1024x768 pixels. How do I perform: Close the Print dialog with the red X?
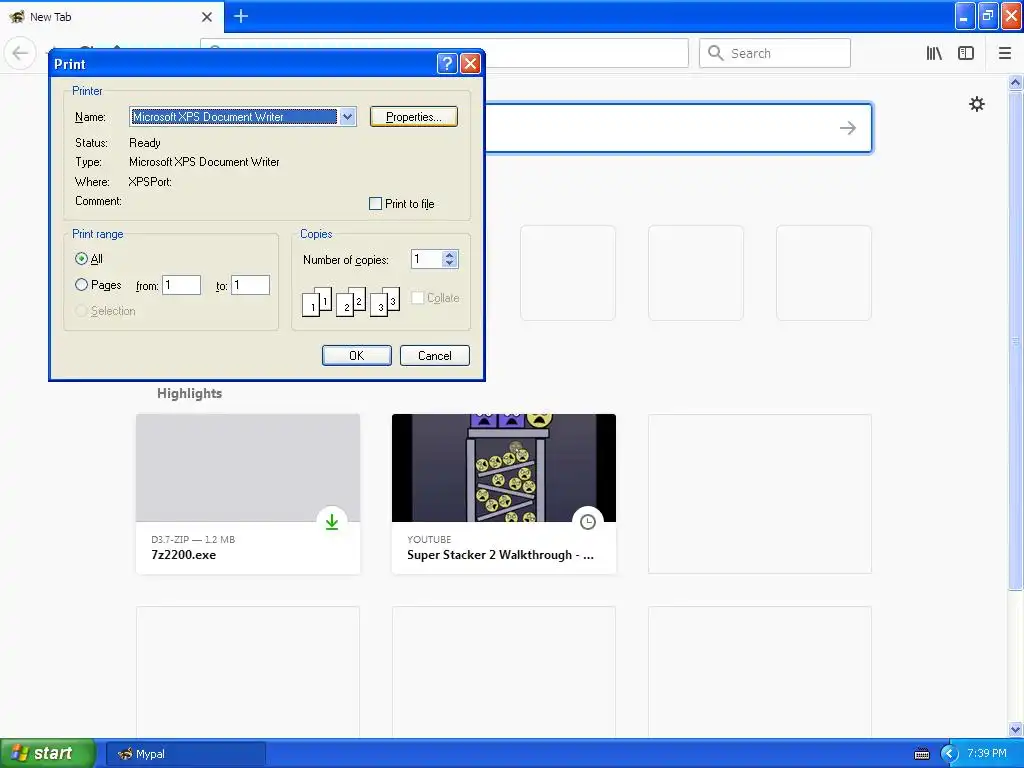[470, 63]
